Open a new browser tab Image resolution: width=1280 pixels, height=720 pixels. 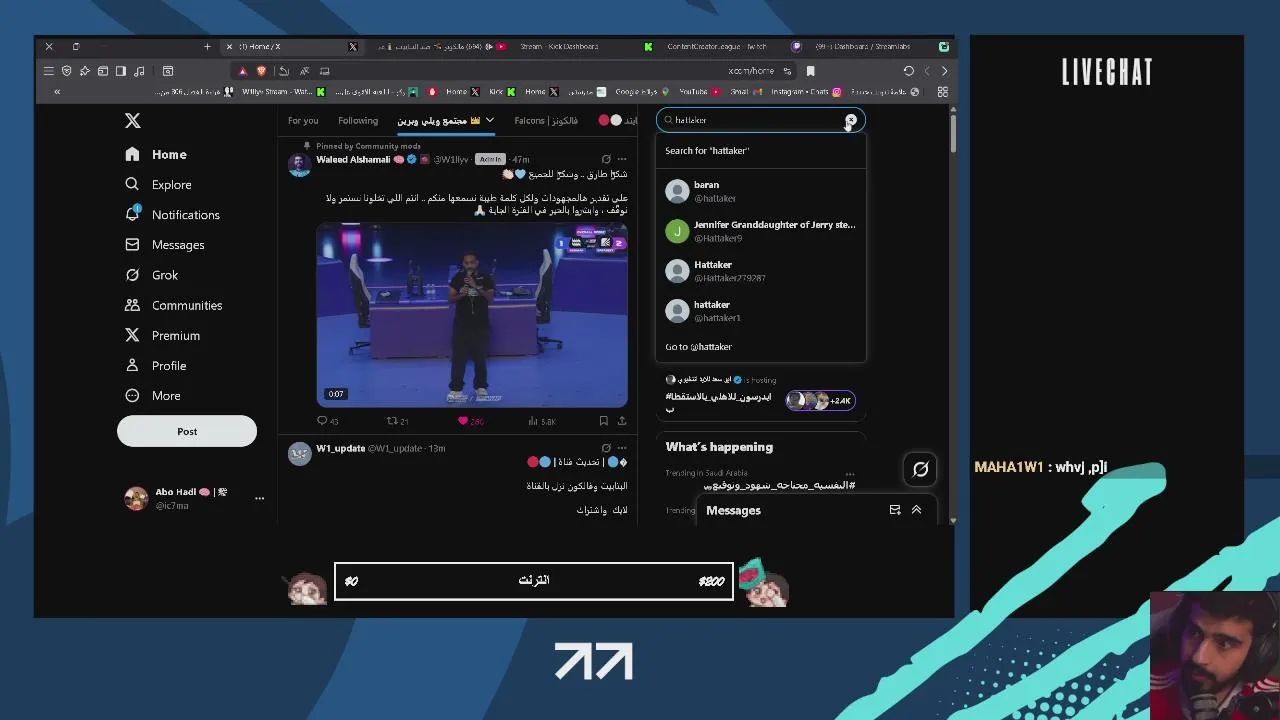pyautogui.click(x=207, y=46)
